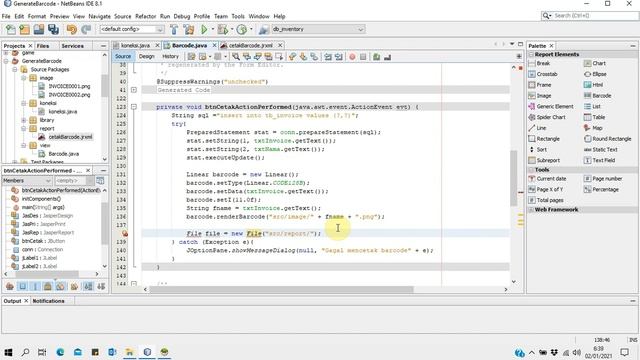This screenshot has width=640, height=360.
Task: Click the Debug Project icon
Action: [222, 29]
